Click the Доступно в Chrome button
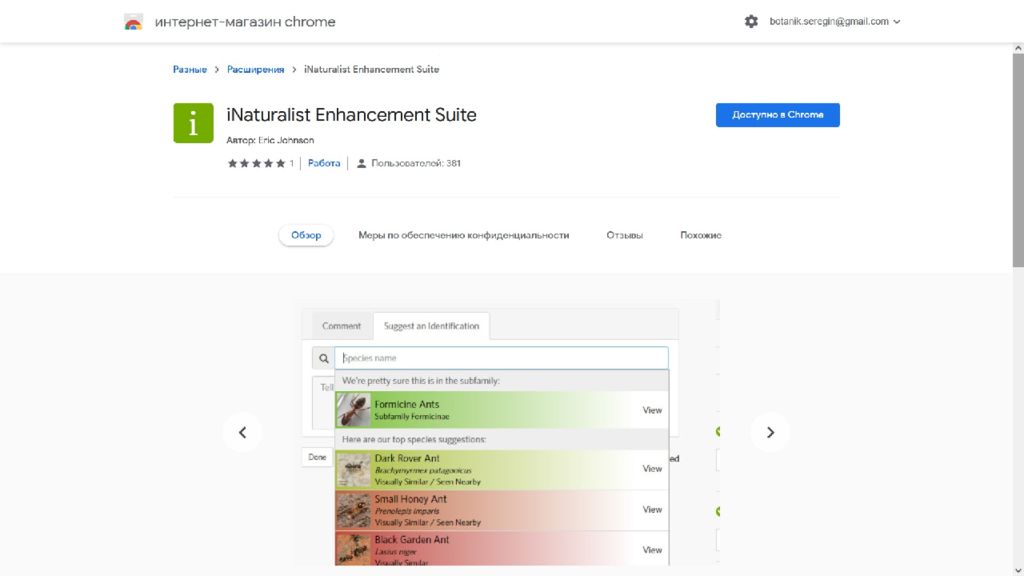This screenshot has width=1024, height=576. pos(778,115)
